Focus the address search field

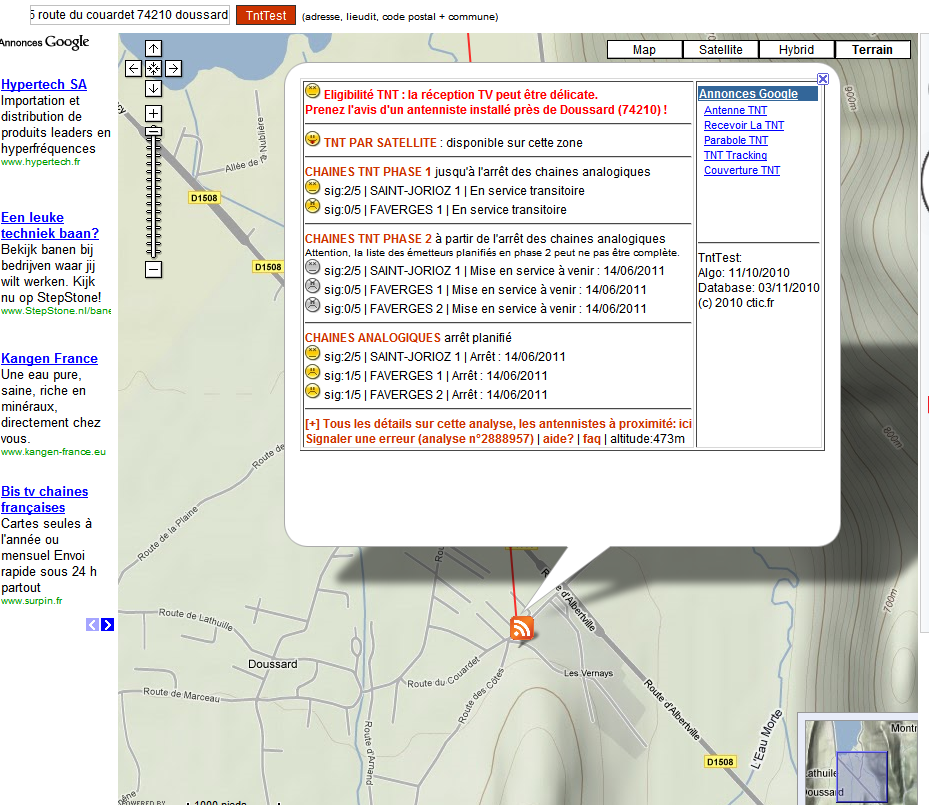point(129,15)
